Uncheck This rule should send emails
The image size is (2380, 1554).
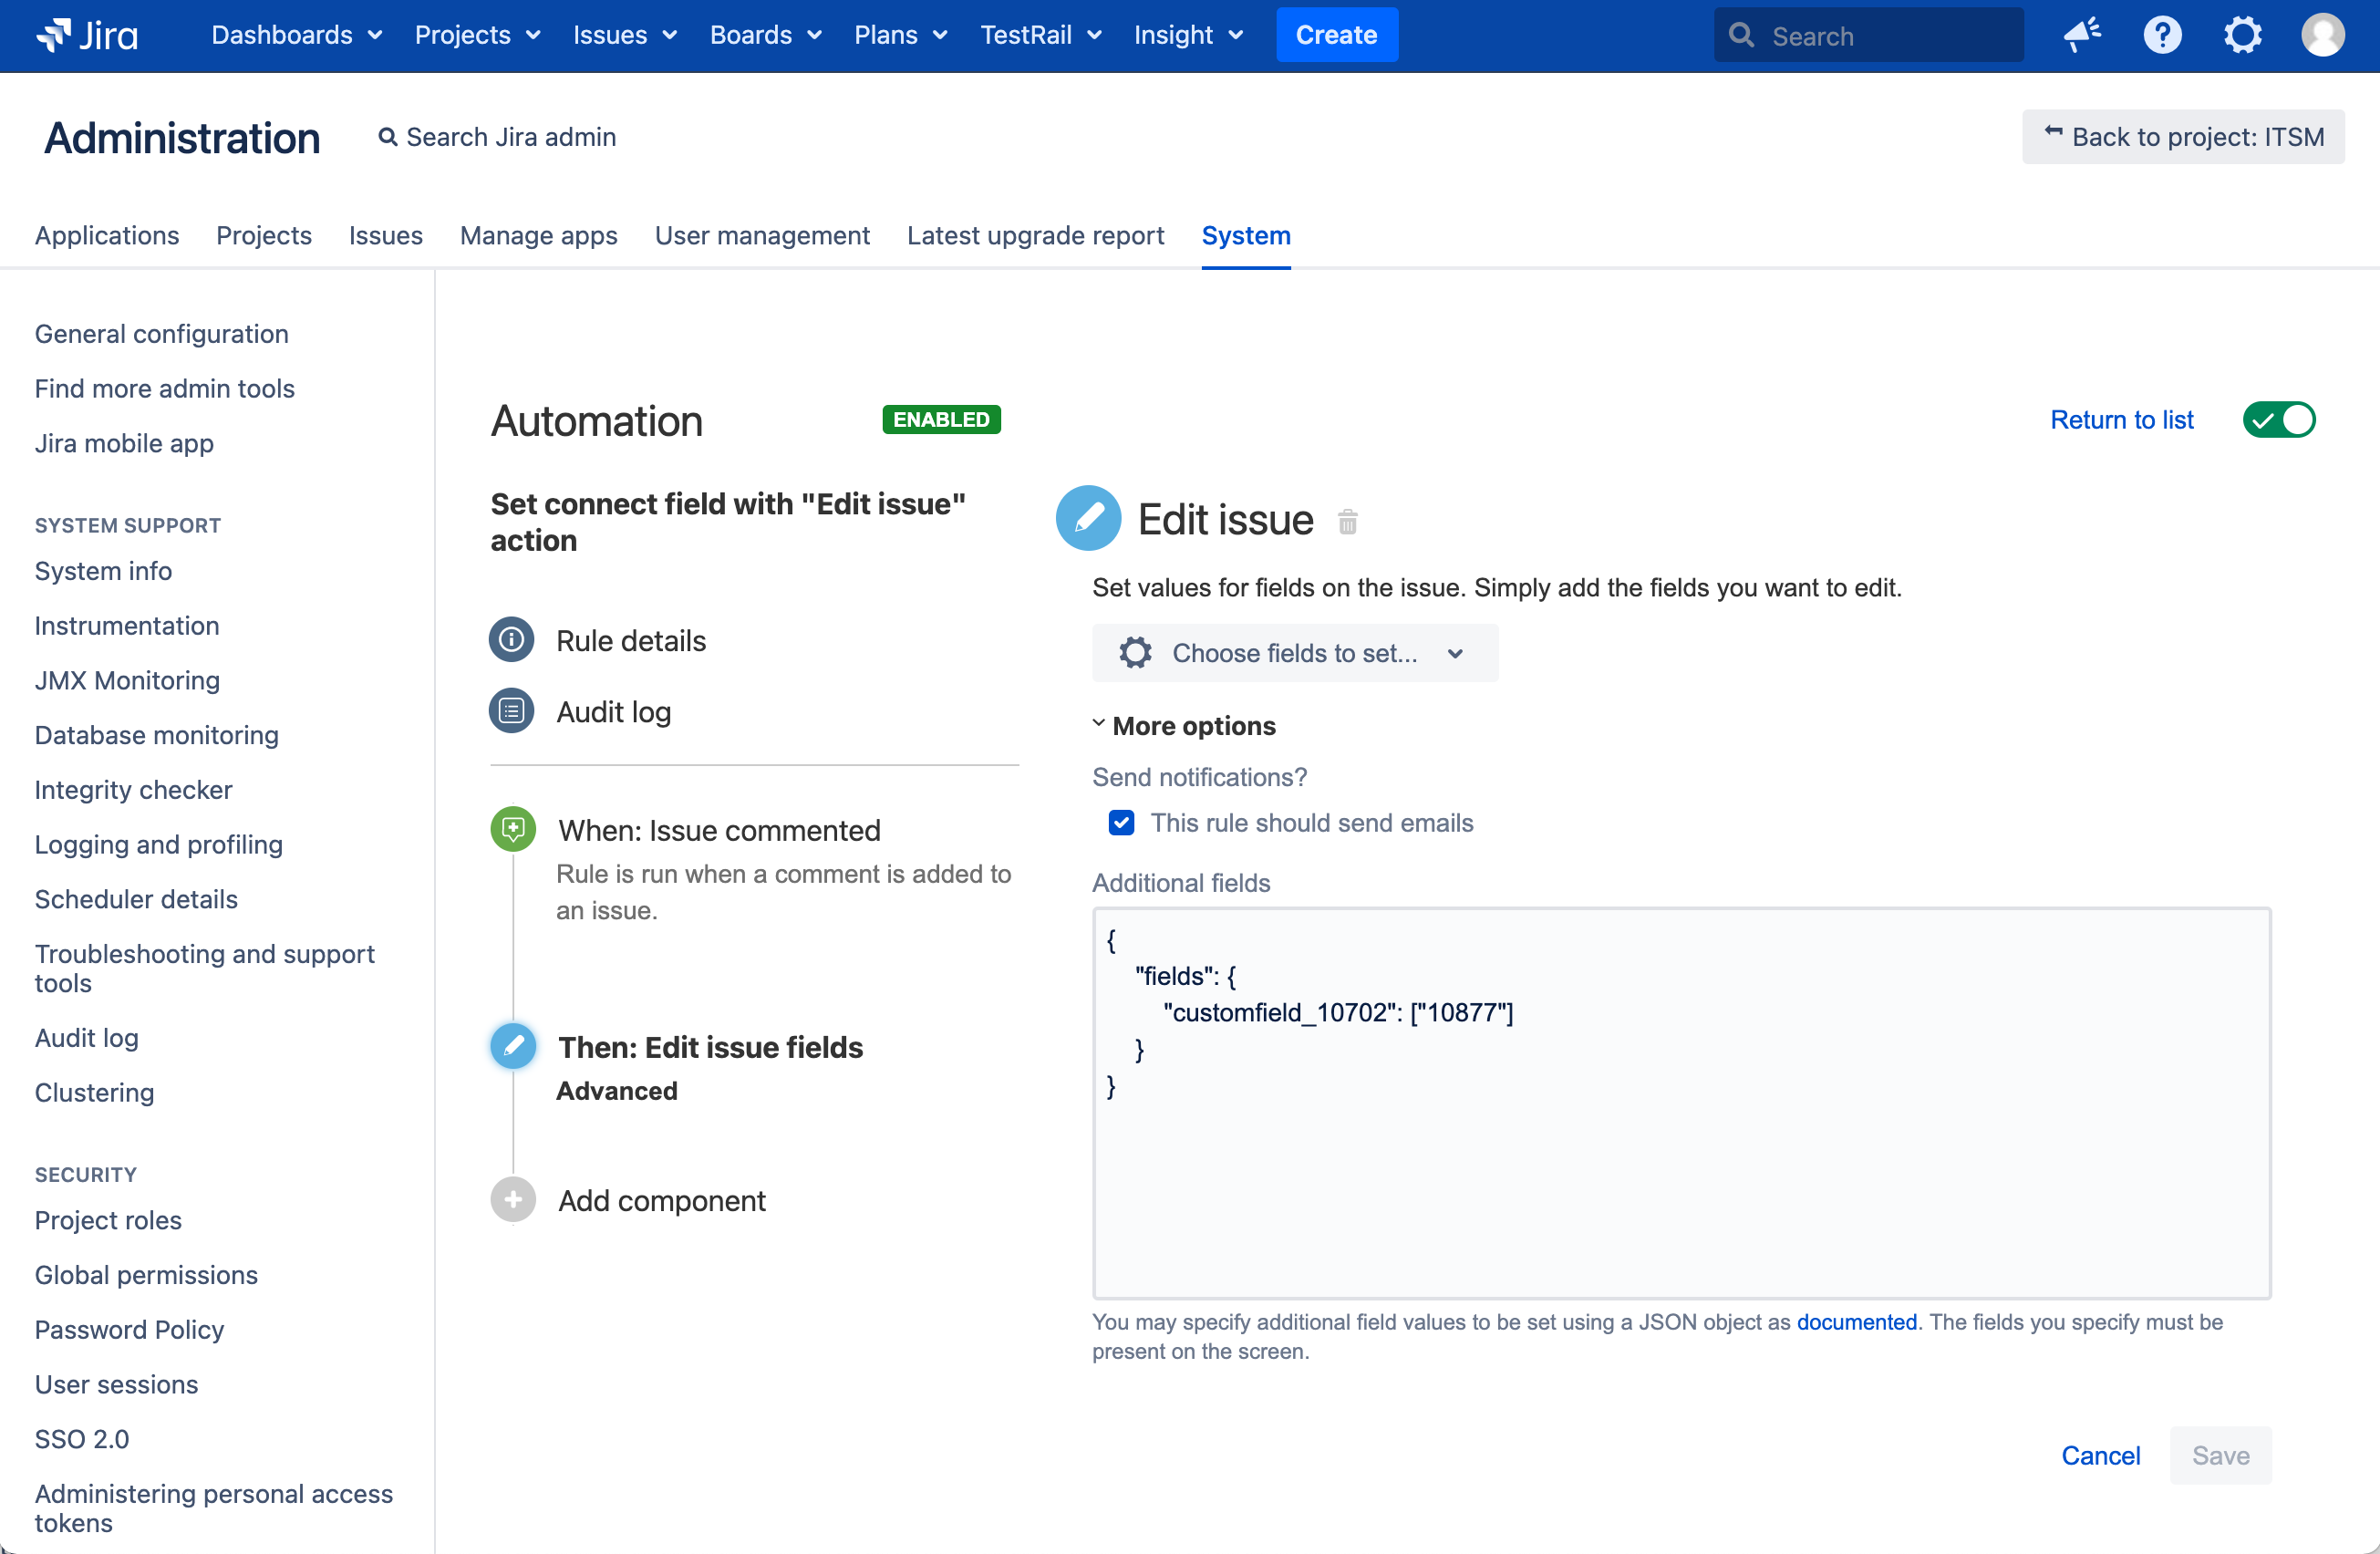1121,823
